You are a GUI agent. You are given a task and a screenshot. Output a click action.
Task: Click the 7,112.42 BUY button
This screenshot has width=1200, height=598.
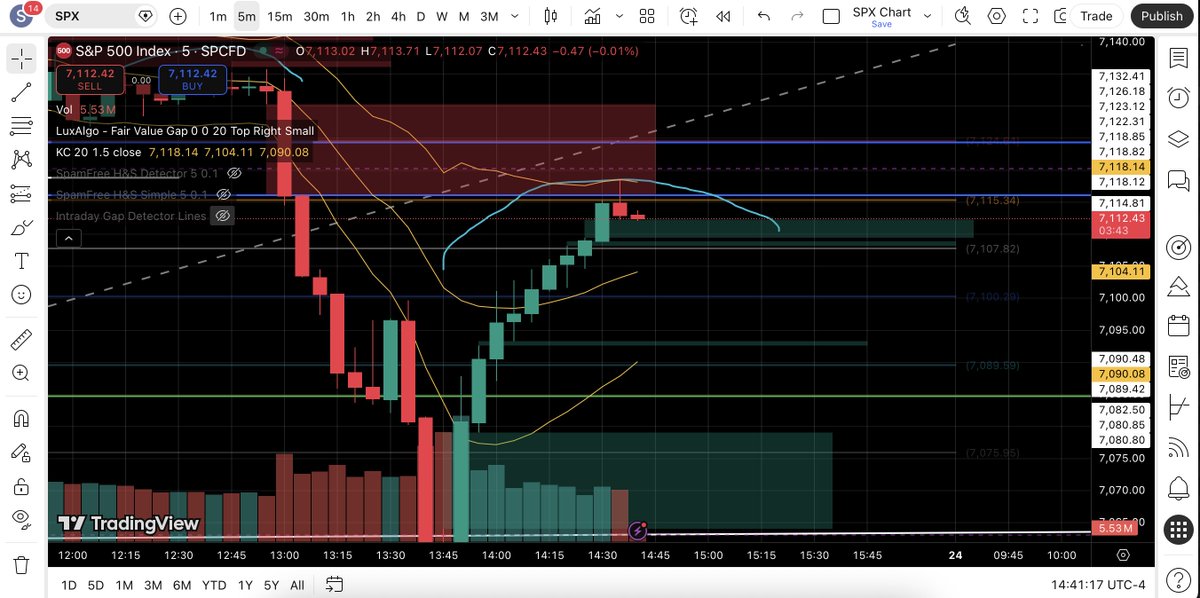tap(192, 79)
